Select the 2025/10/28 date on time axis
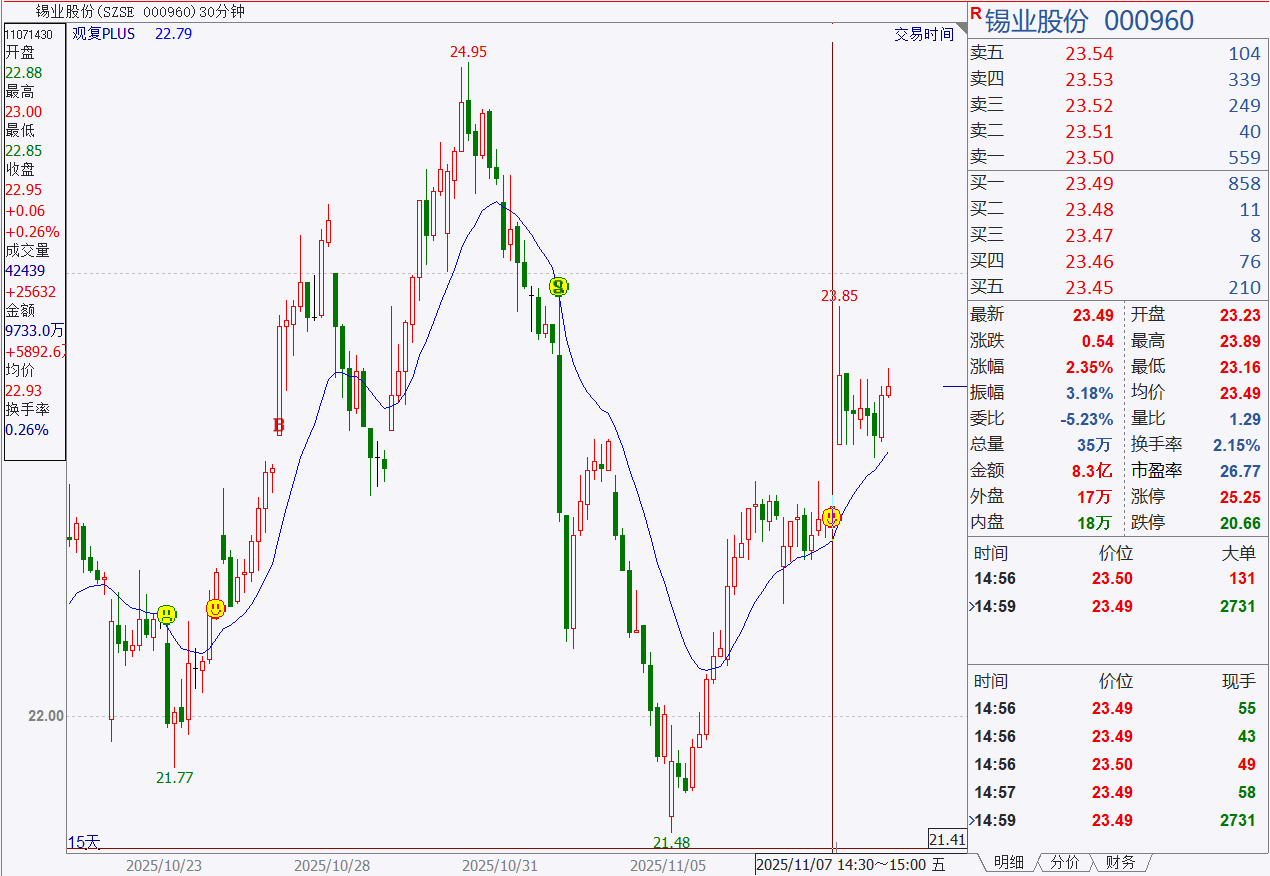 333,865
